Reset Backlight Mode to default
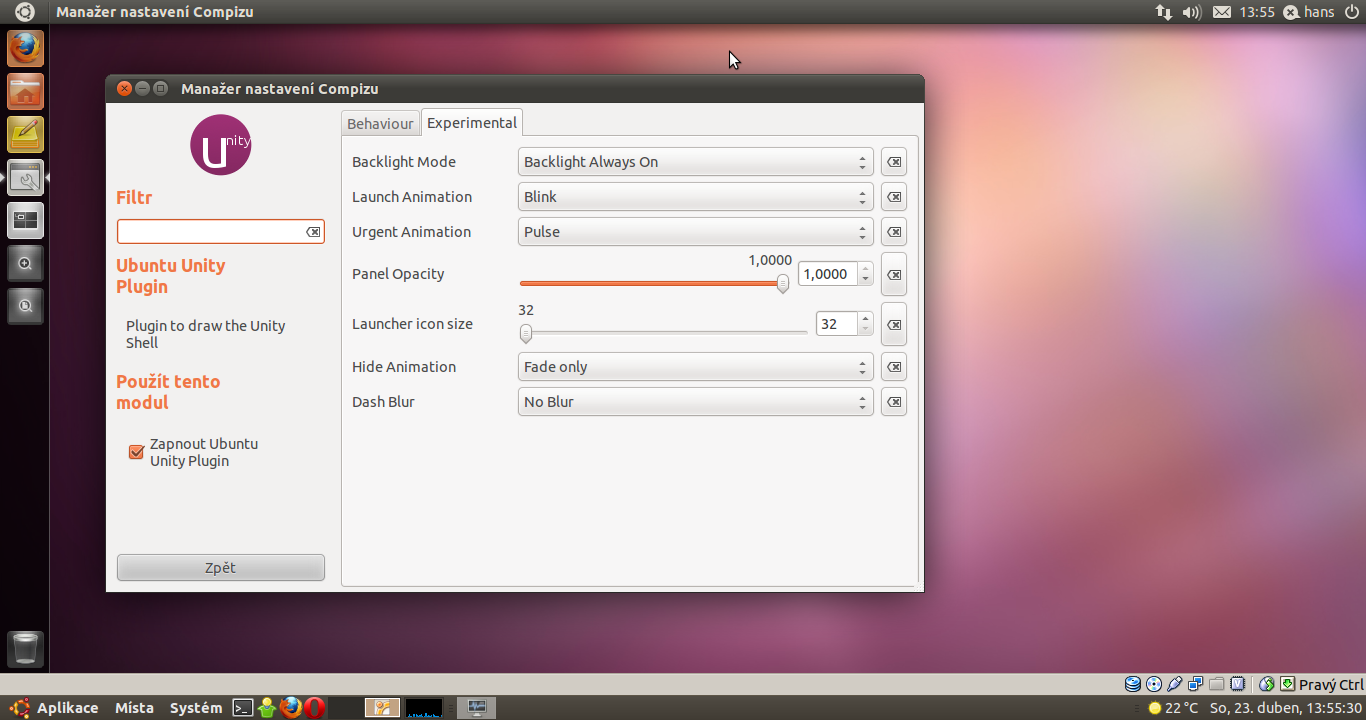This screenshot has height=720, width=1366. coord(894,162)
